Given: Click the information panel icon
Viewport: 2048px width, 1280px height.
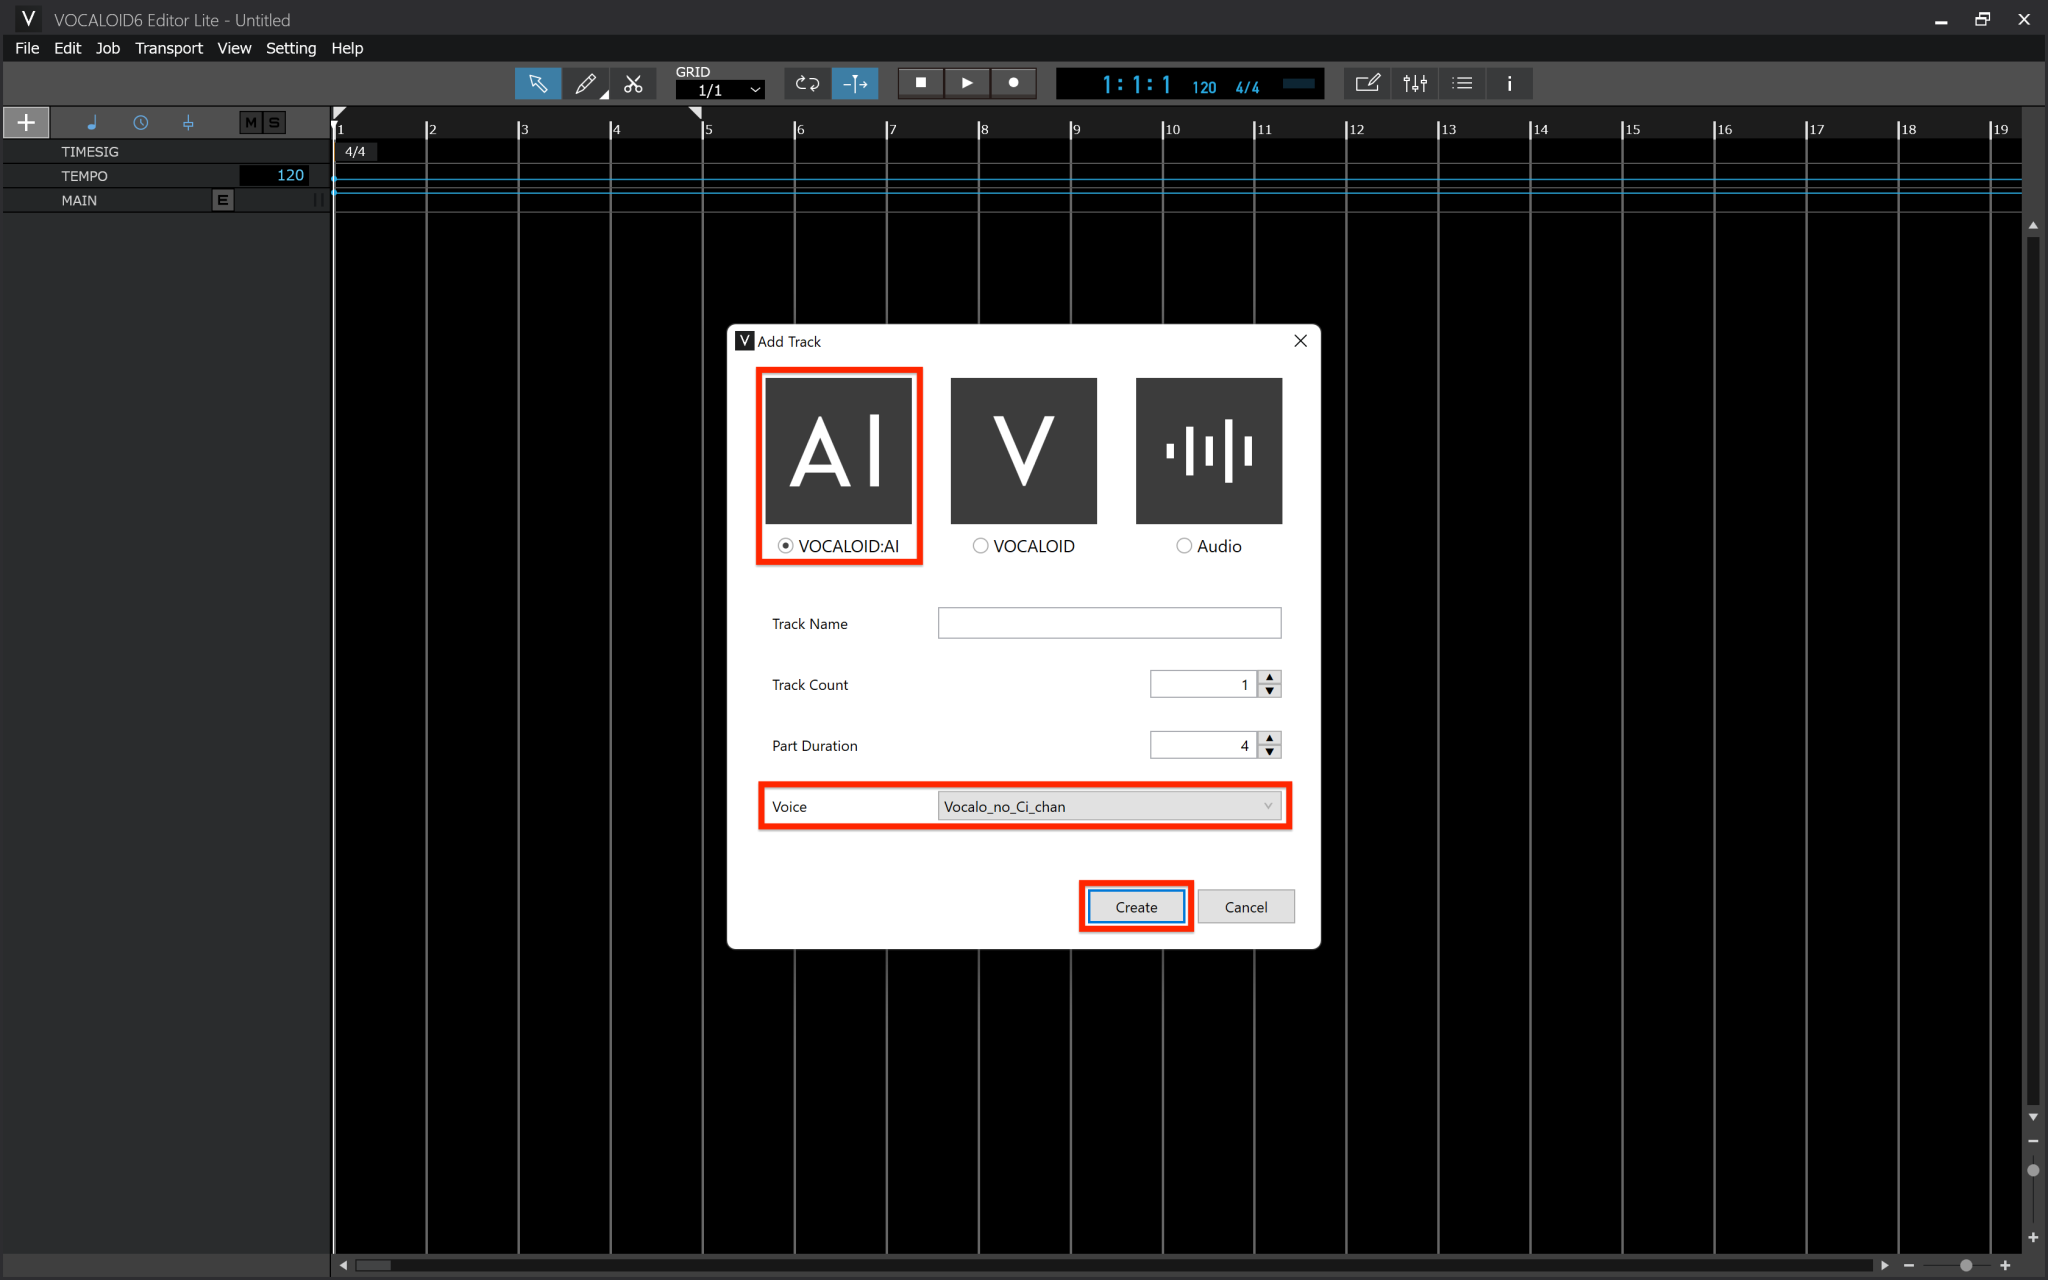Looking at the screenshot, I should coord(1509,83).
